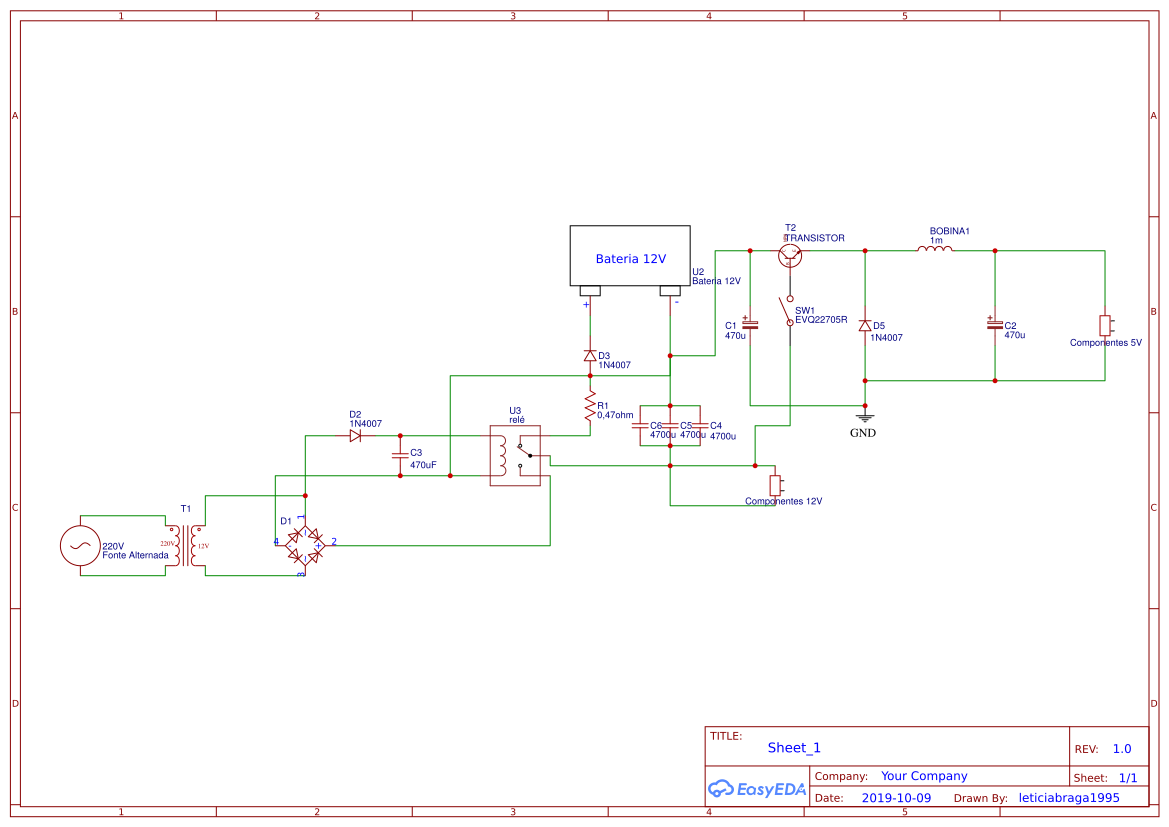
Task: Click the 'Componentes 12V' label
Action: [x=784, y=501]
